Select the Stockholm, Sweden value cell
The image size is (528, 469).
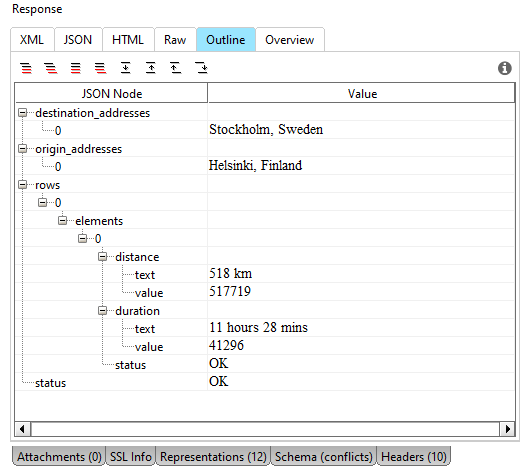point(361,130)
